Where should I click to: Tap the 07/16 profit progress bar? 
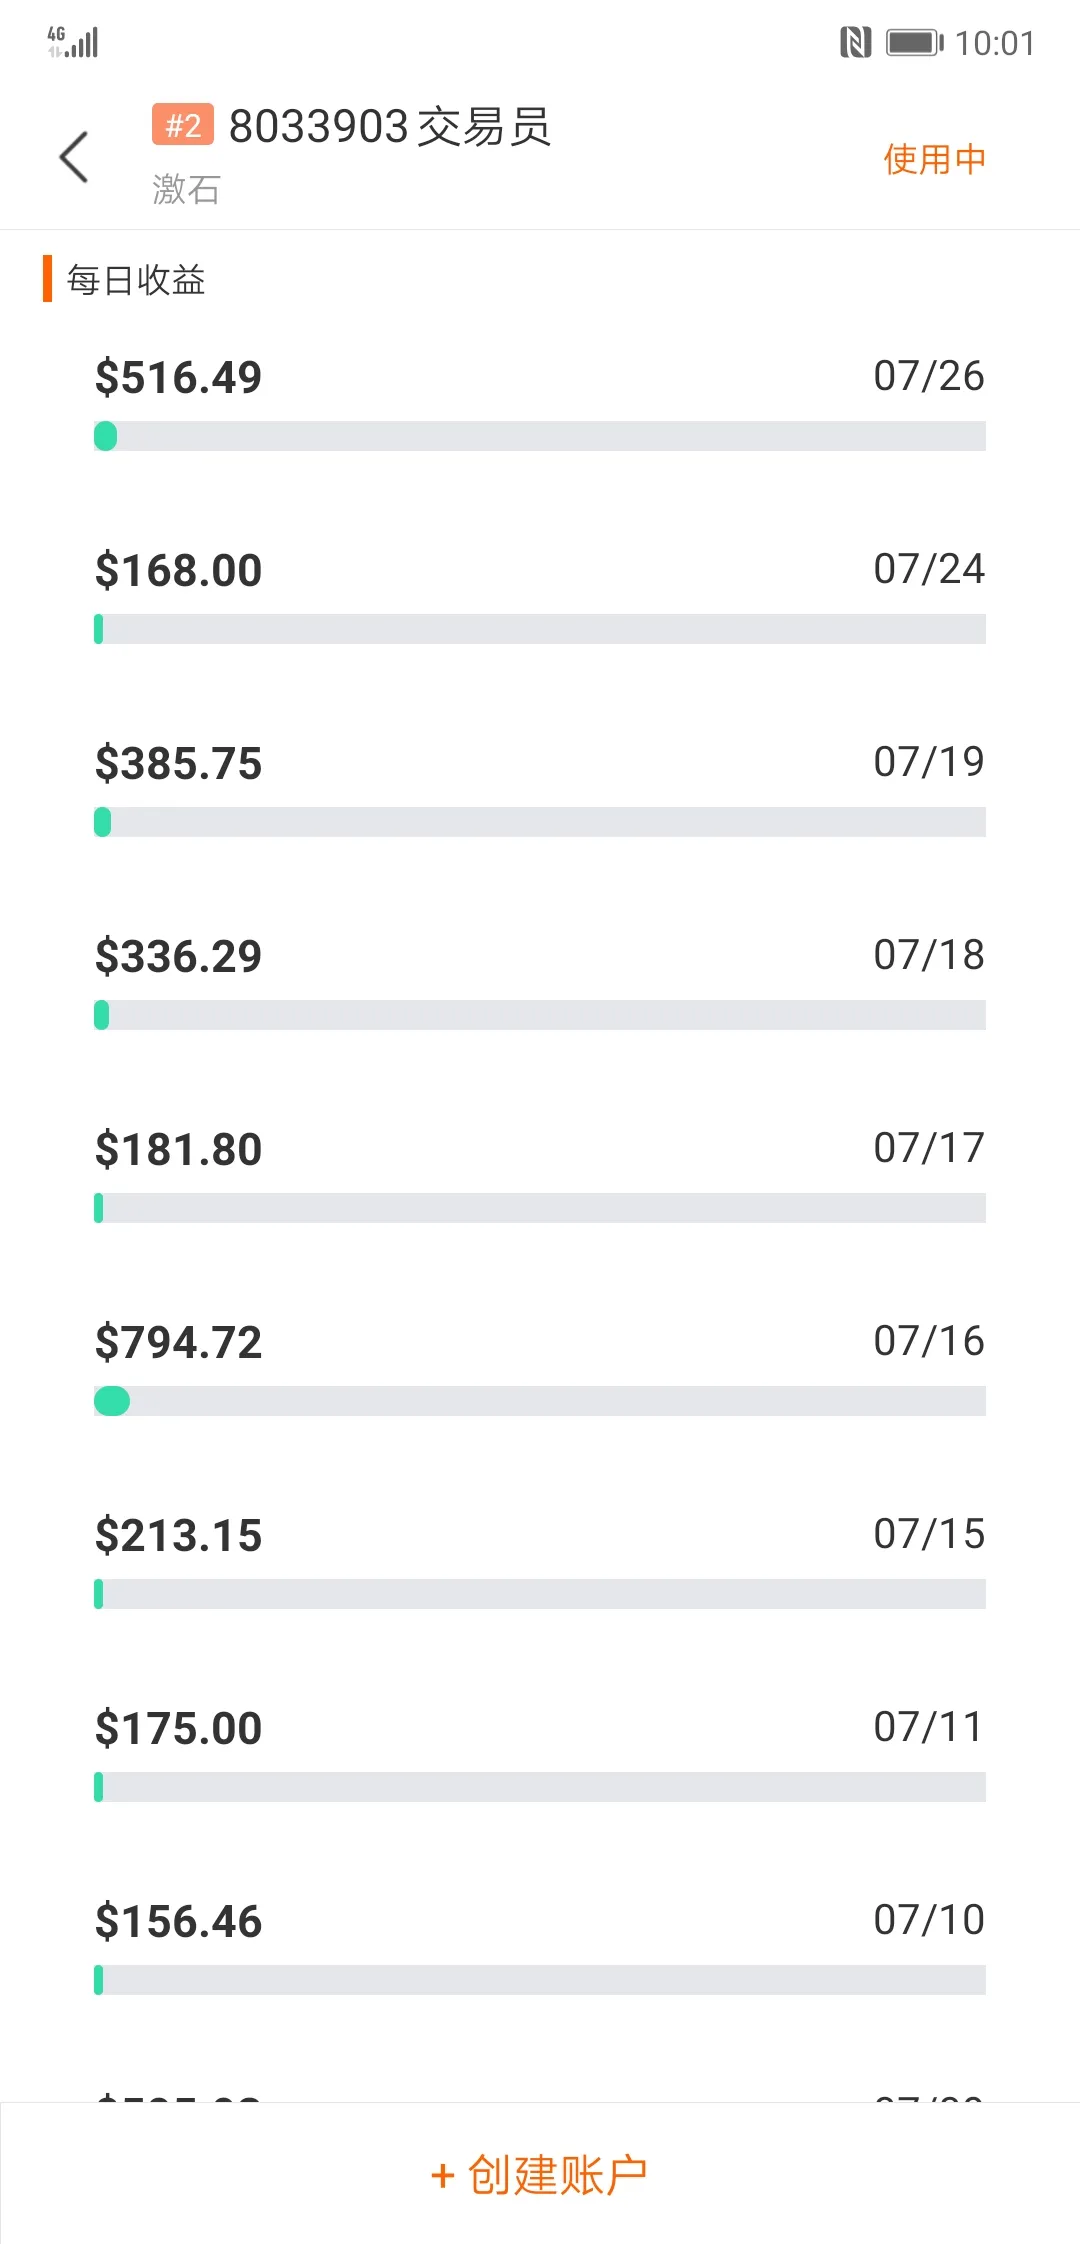click(x=540, y=1401)
